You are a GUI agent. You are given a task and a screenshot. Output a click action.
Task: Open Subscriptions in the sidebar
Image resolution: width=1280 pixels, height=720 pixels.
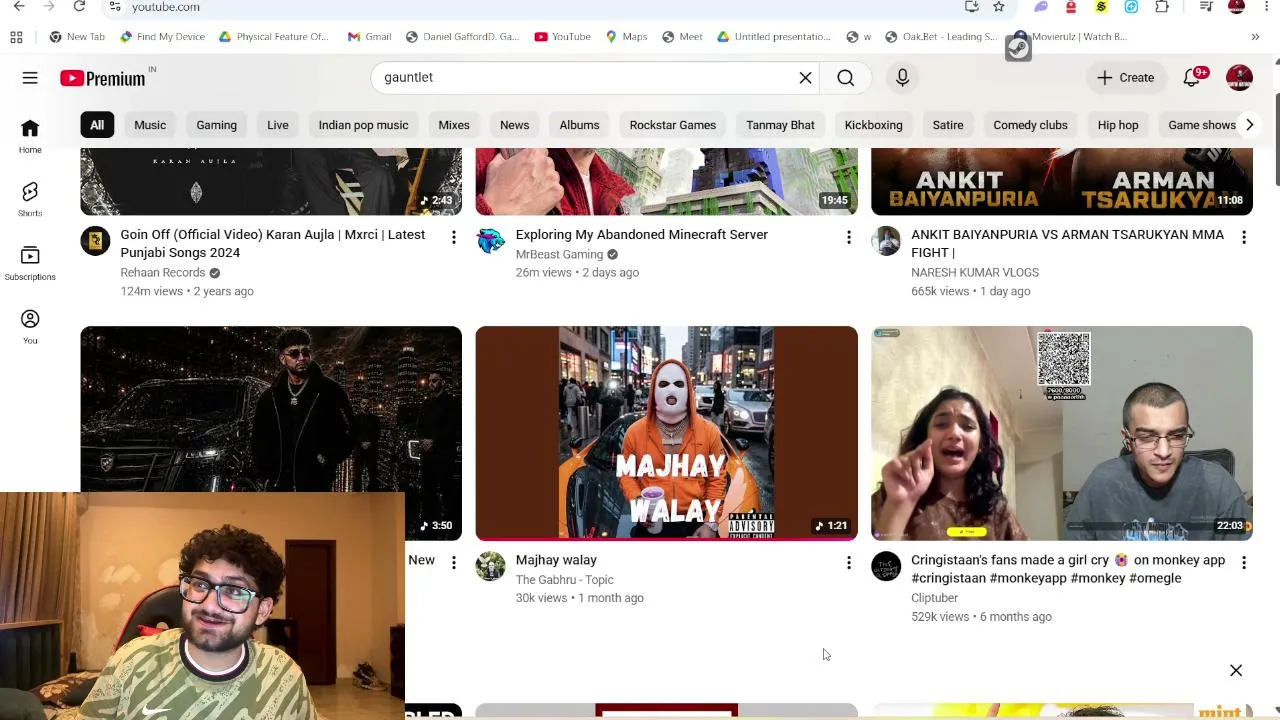[30, 263]
